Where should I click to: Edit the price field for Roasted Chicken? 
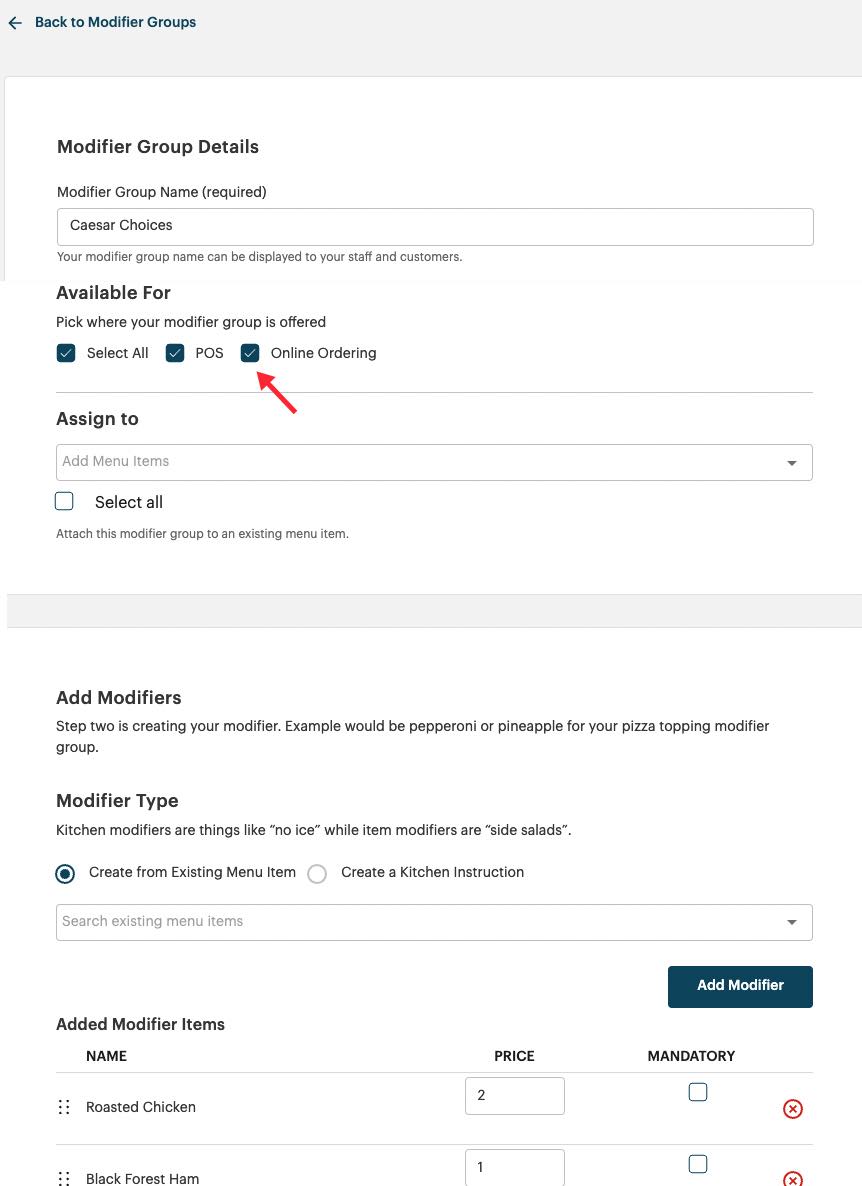[x=514, y=1095]
